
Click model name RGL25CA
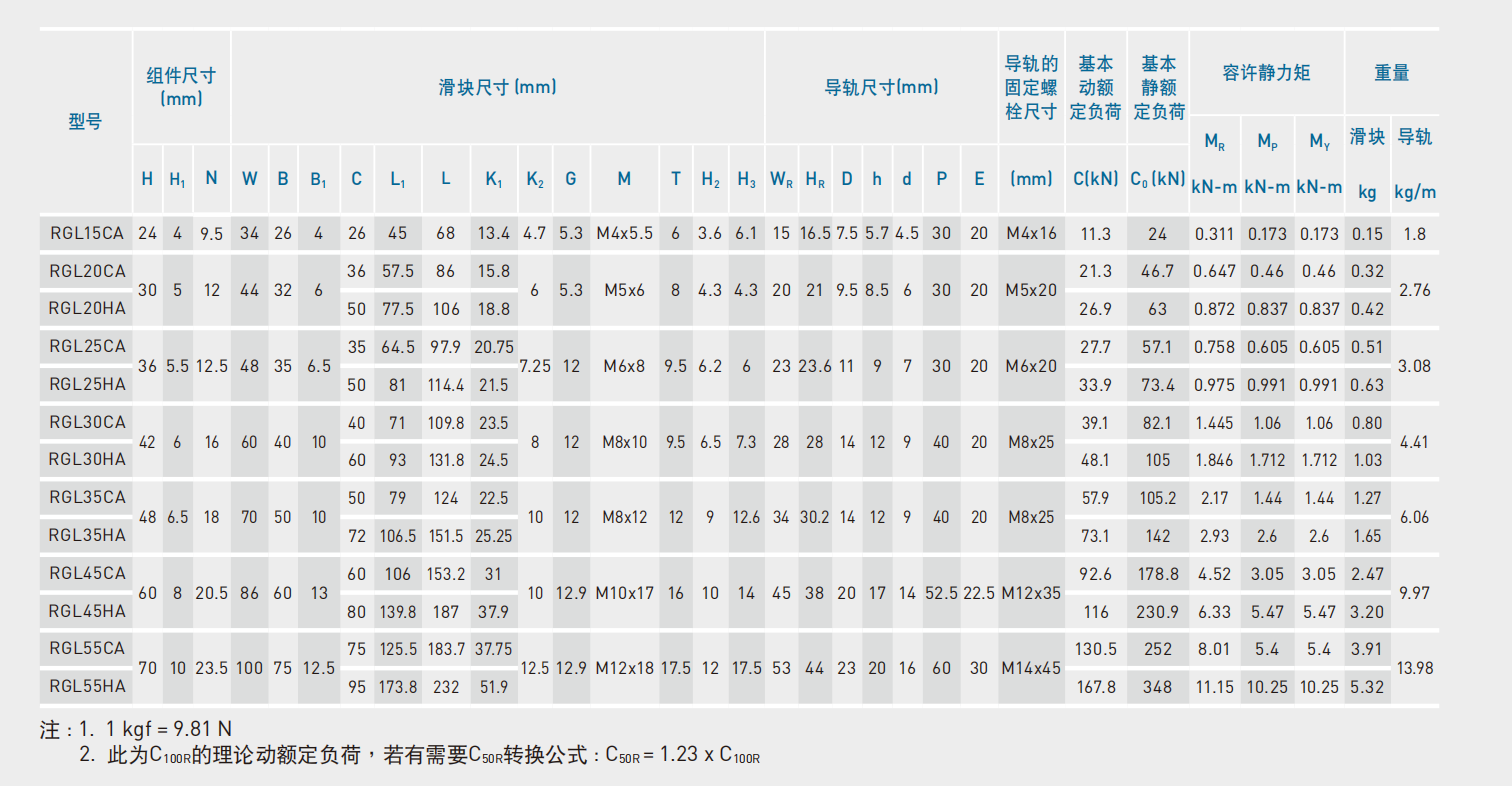[x=86, y=347]
